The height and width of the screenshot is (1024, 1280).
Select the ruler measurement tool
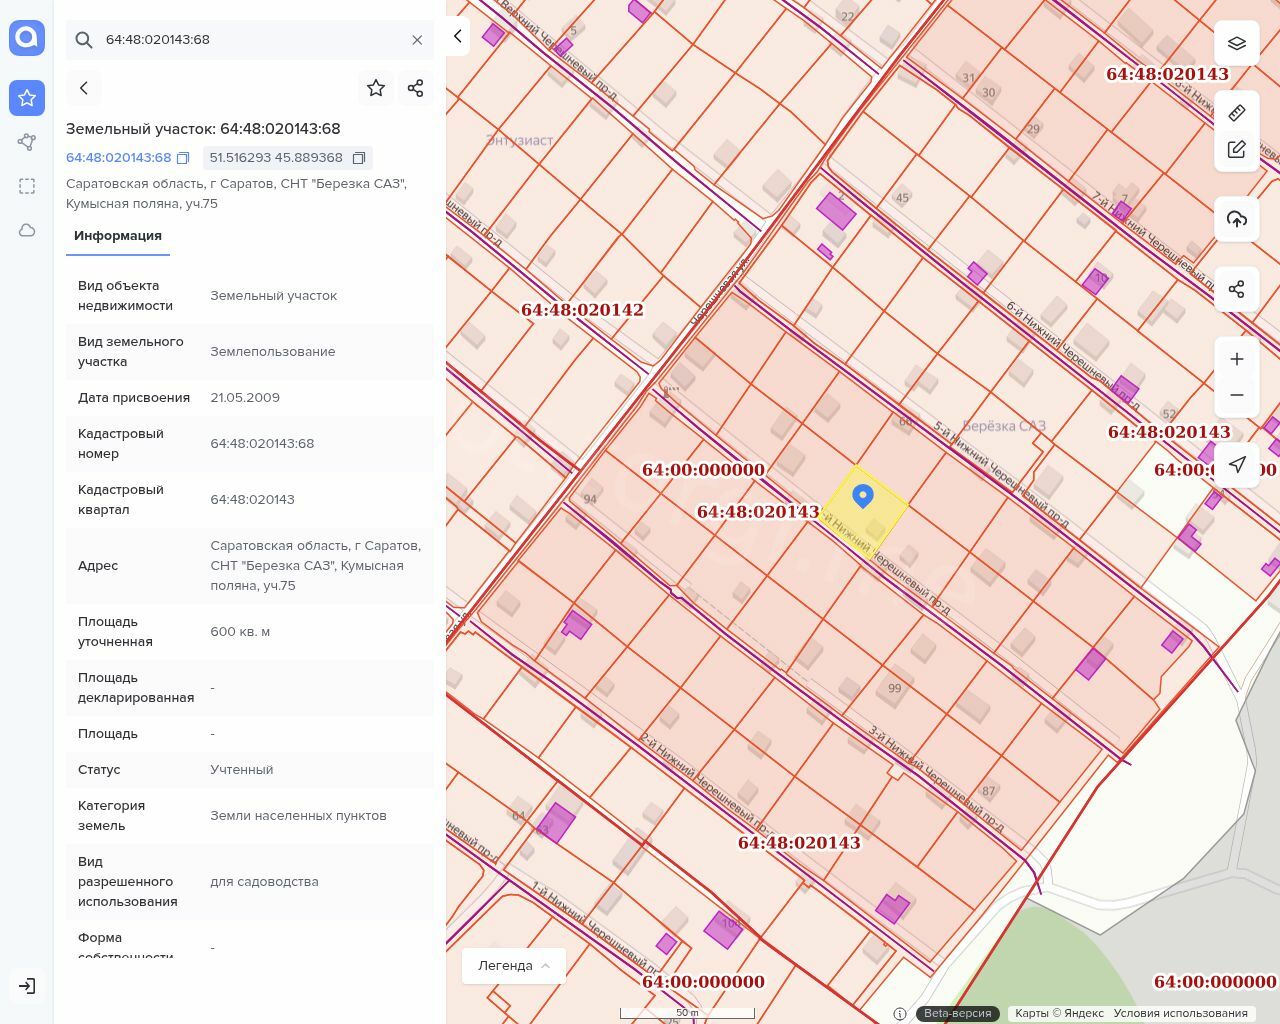[x=1237, y=112]
